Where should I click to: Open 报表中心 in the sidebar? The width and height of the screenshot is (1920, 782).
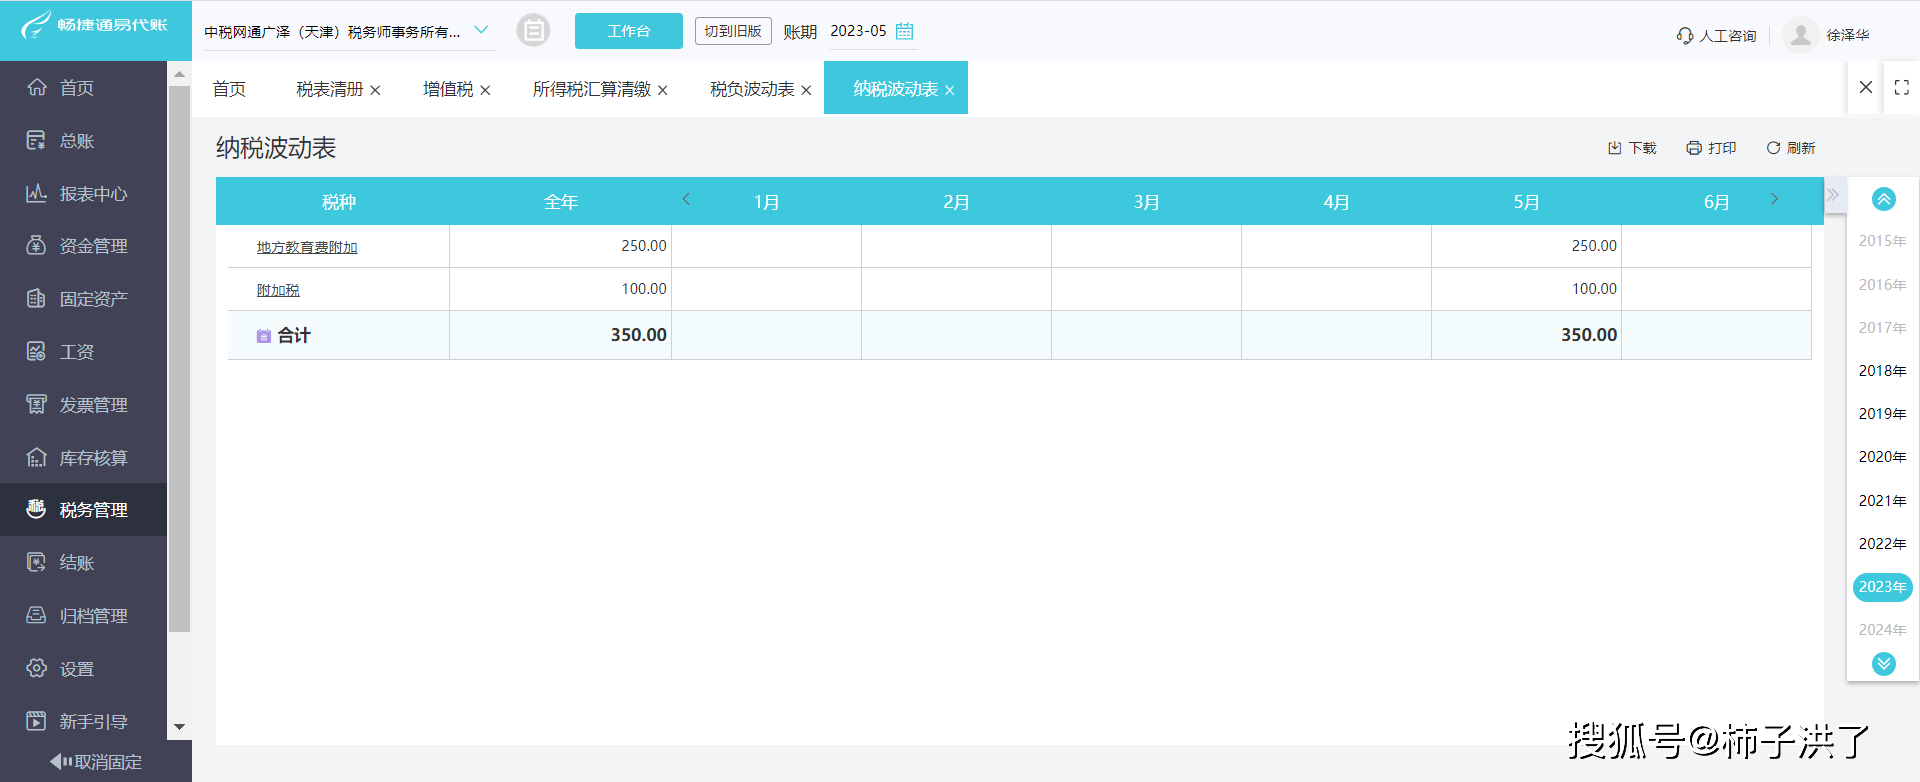(x=92, y=194)
